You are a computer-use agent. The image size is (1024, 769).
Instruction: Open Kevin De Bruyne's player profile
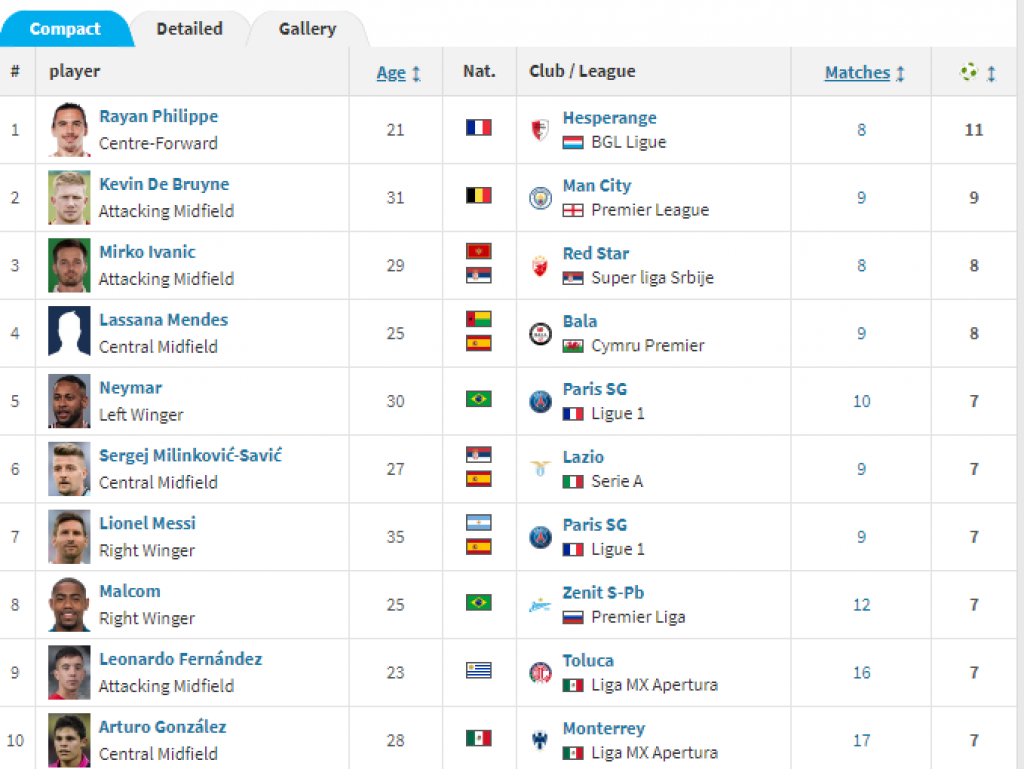[164, 184]
